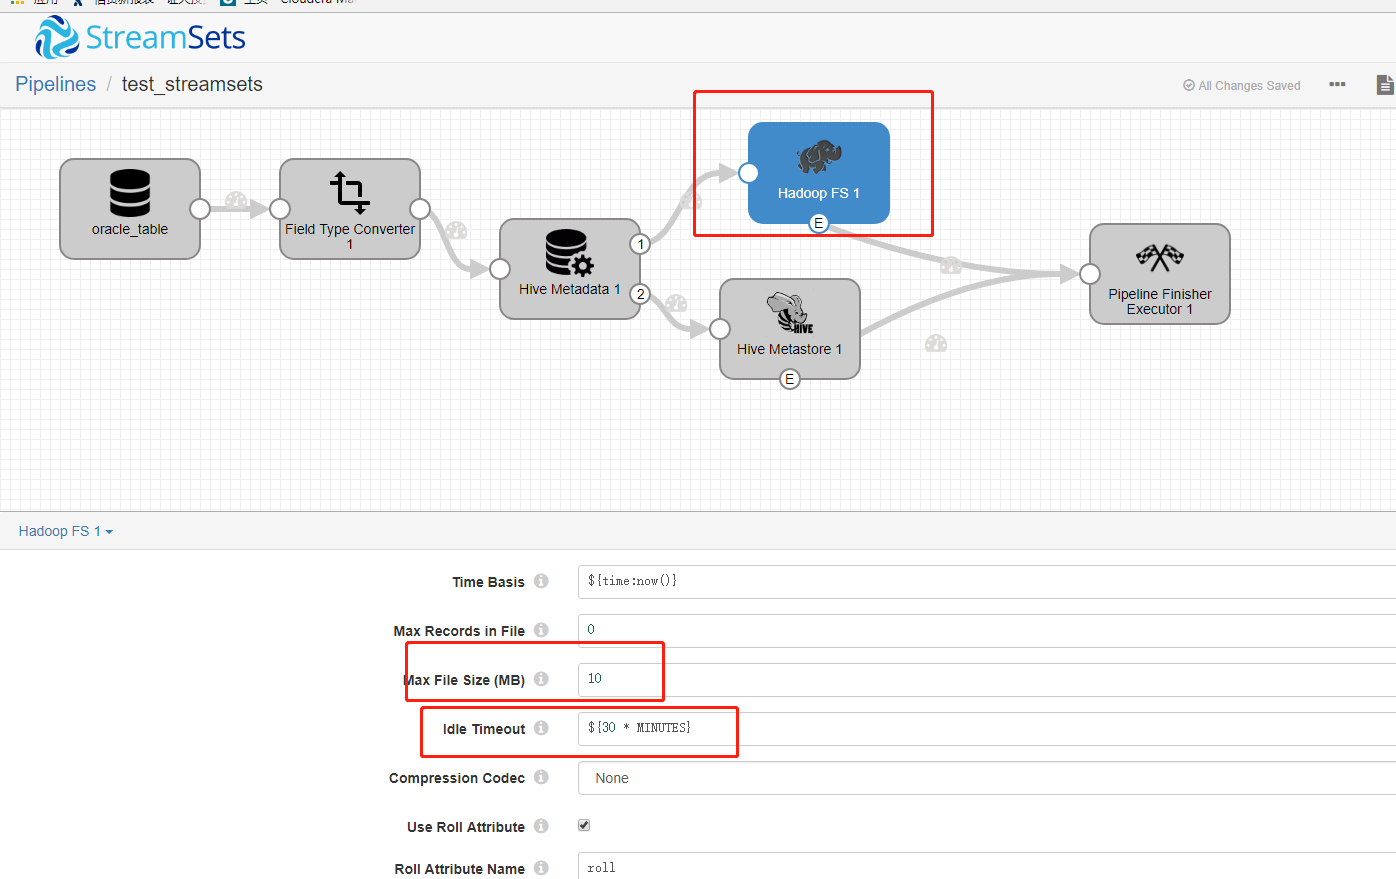Image resolution: width=1396 pixels, height=879 pixels.
Task: Open the Compression Codec dropdown
Action: (x=987, y=778)
